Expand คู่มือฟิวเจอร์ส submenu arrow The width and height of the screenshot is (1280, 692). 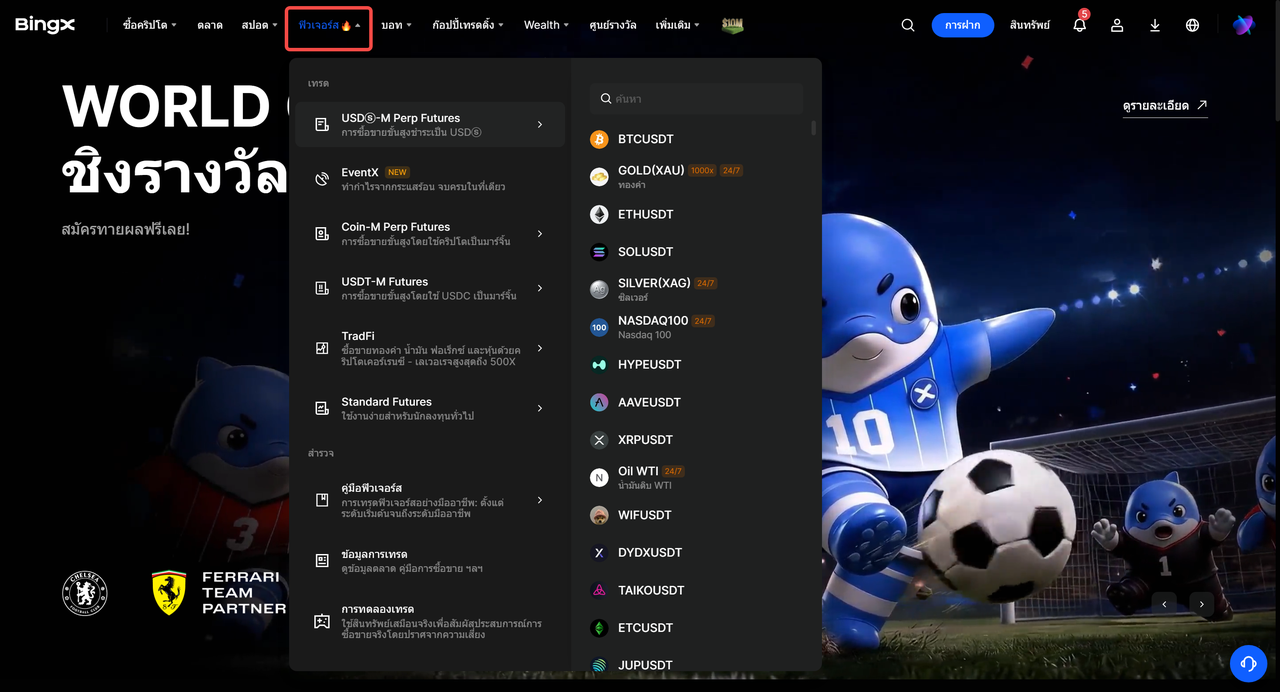click(x=540, y=500)
